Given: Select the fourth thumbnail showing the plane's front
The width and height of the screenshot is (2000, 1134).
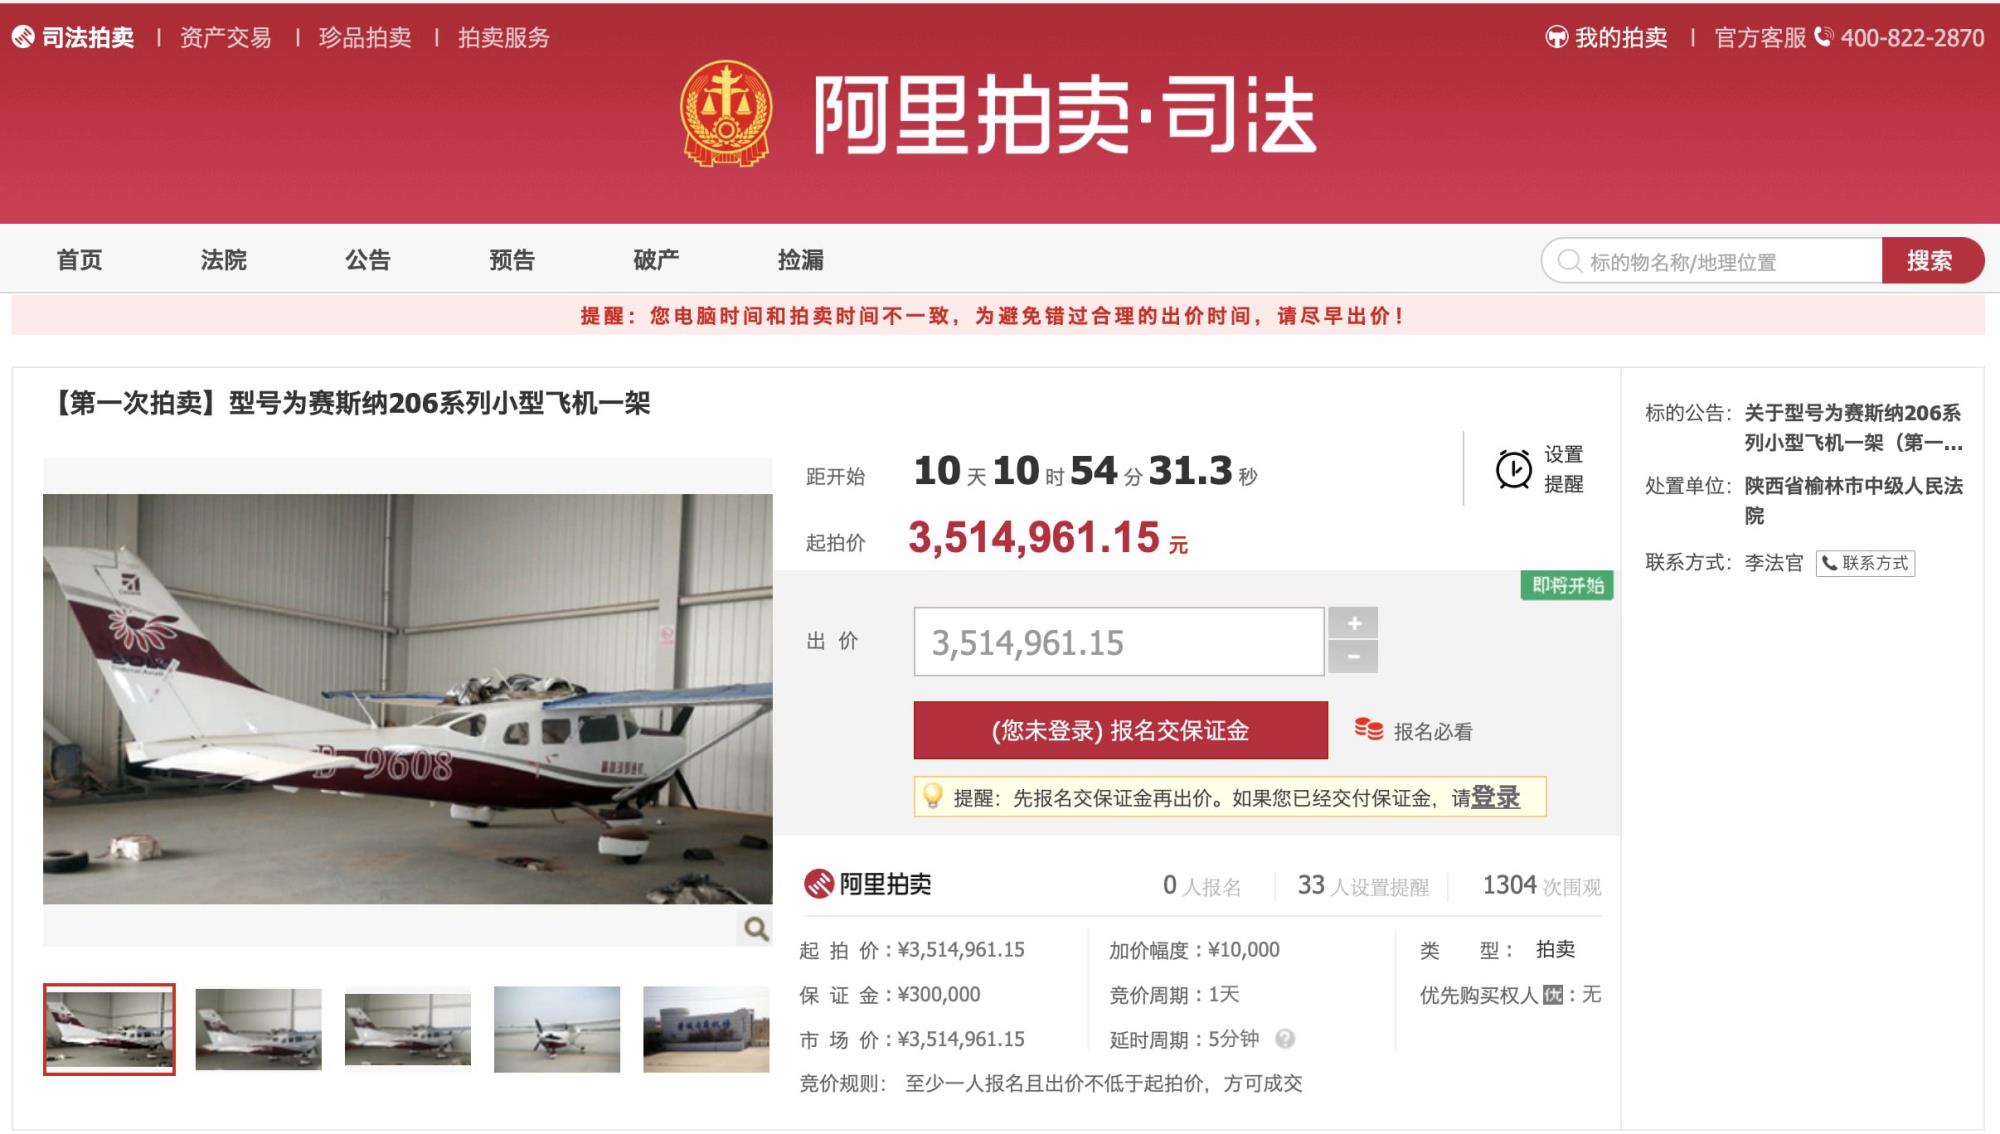Looking at the screenshot, I should click(x=557, y=1029).
